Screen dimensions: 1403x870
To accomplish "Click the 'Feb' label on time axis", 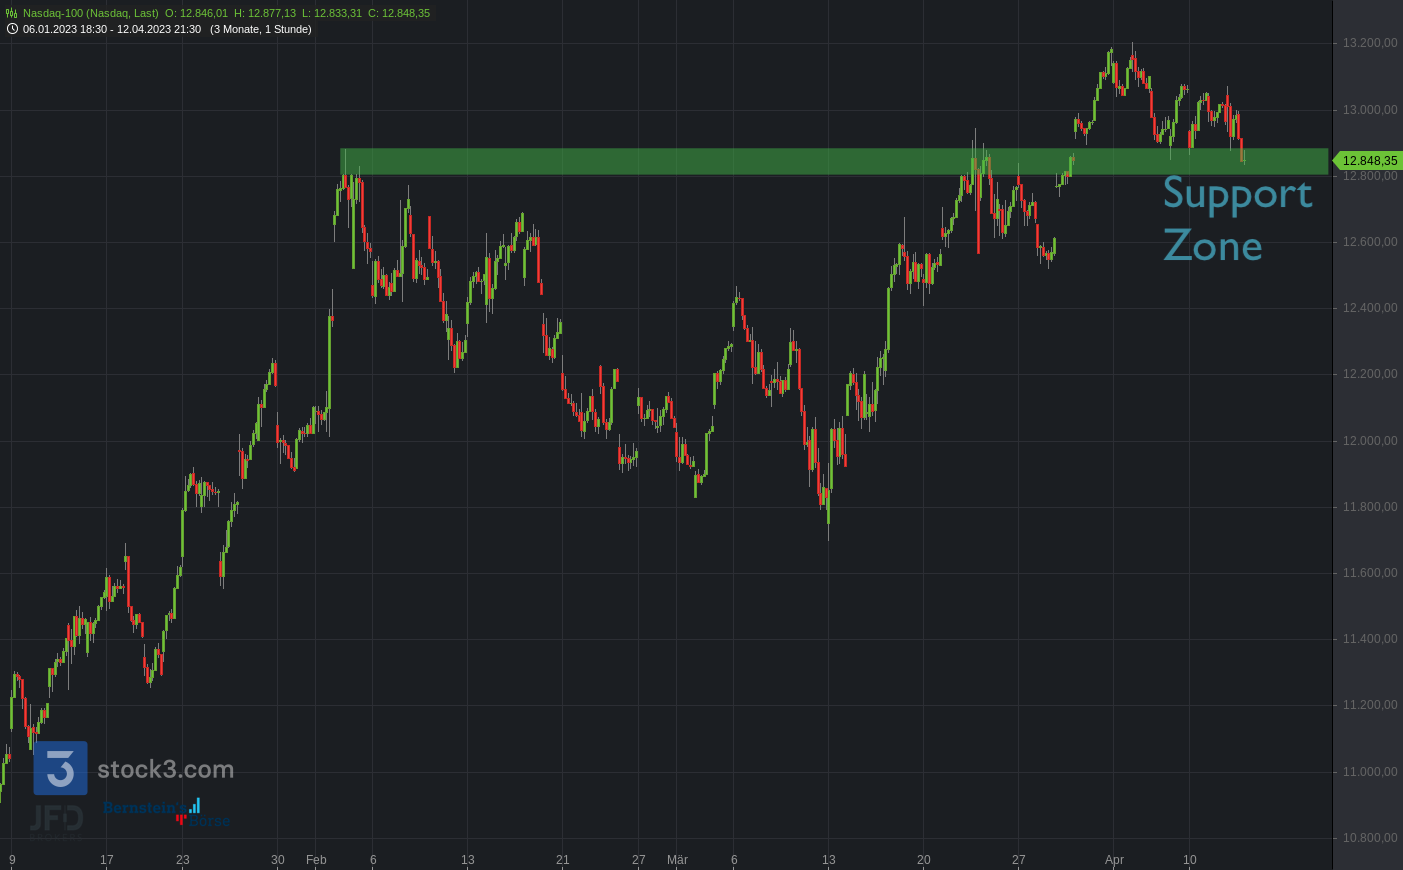I will point(316,860).
